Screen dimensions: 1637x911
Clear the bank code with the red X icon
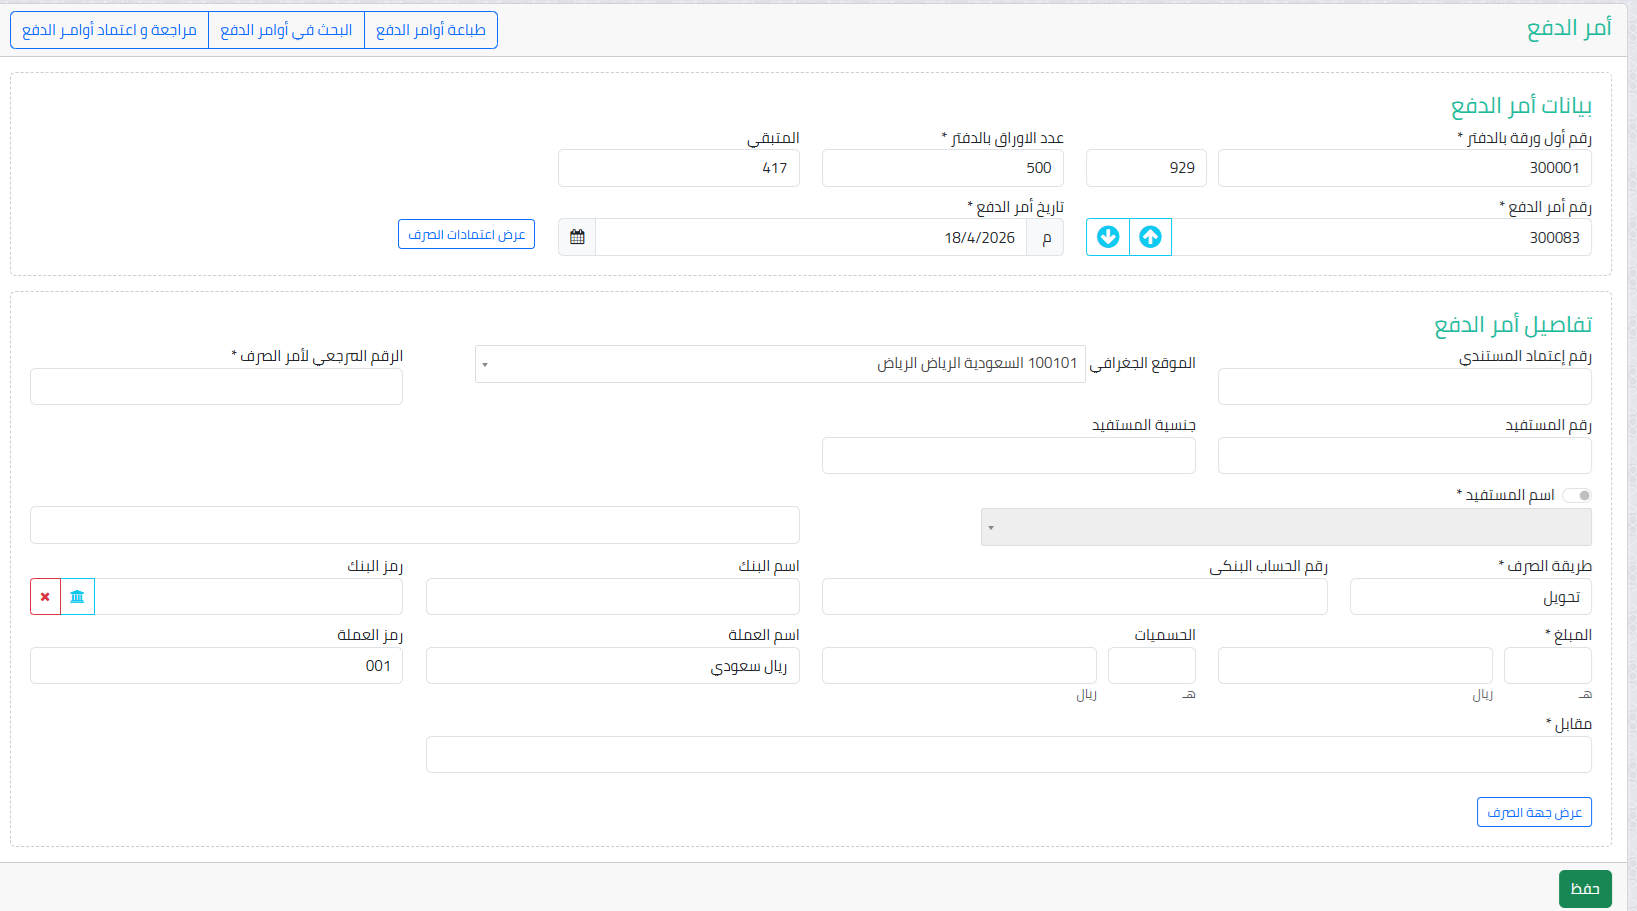(x=45, y=597)
